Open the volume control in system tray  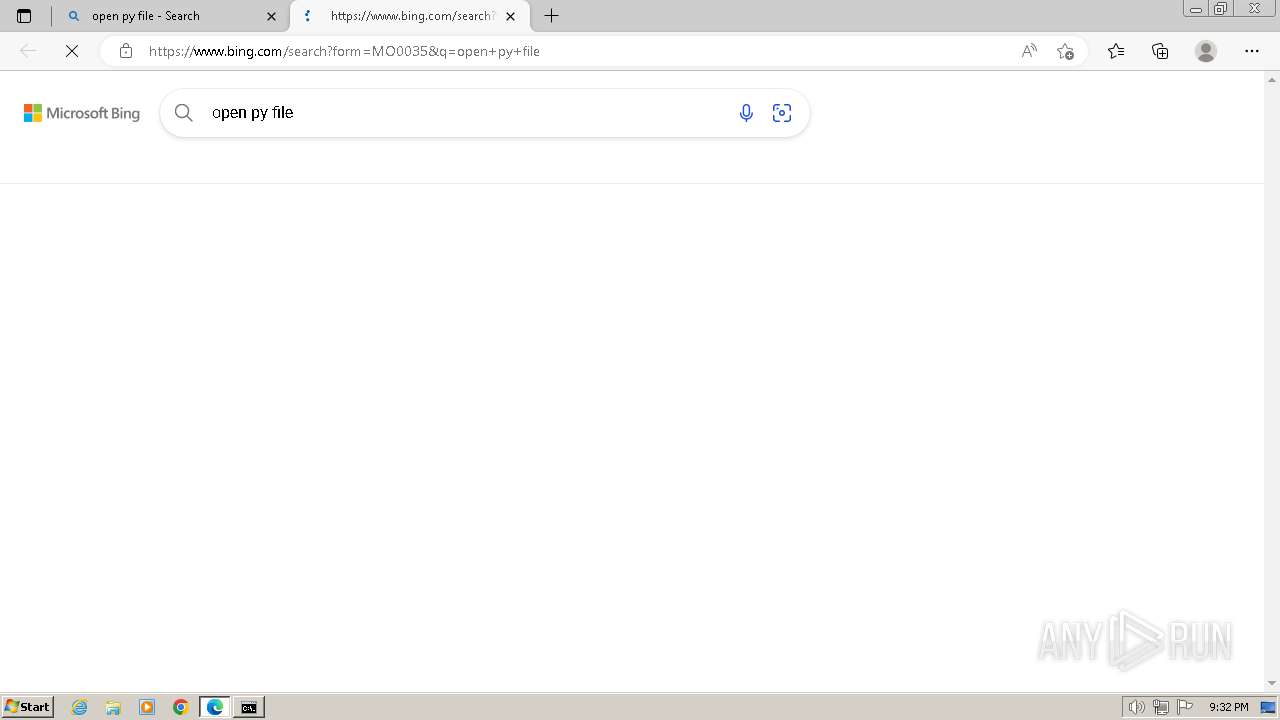1136,707
